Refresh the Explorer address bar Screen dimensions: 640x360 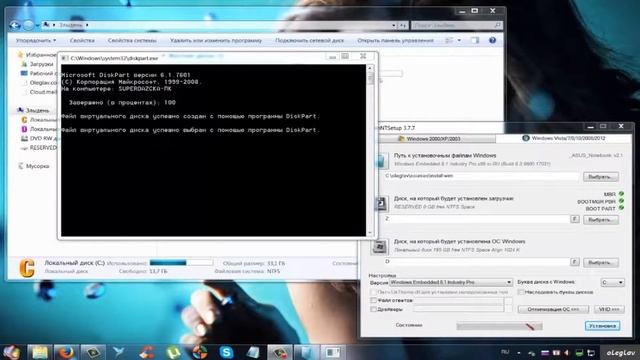click(403, 25)
